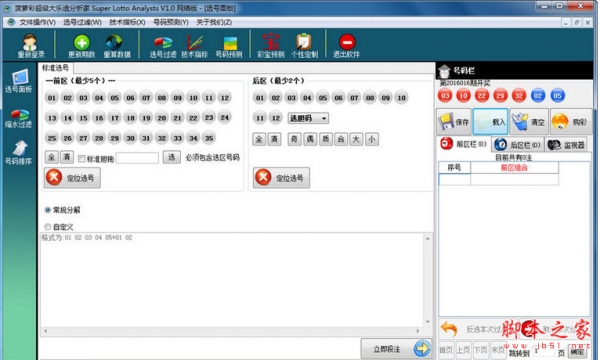
Task: Select 号码排序 in the left sidebar
Action: click(19, 152)
